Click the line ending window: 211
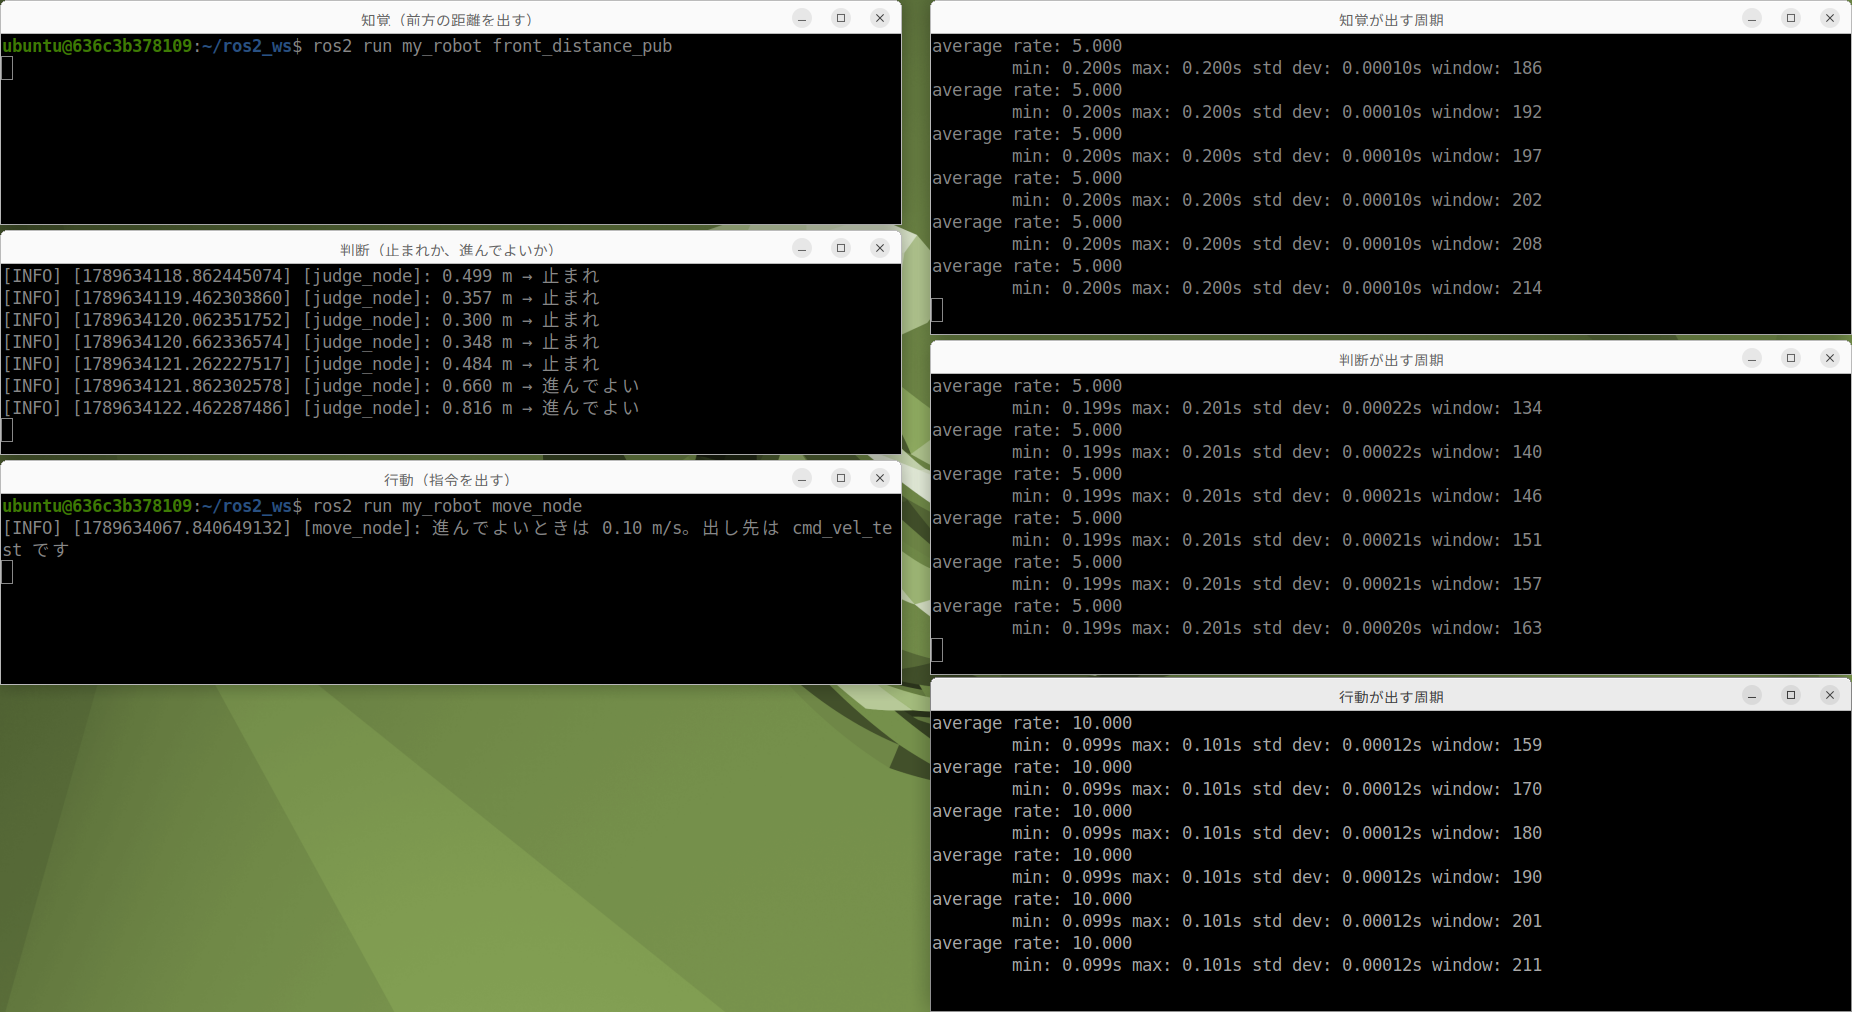 [x=1277, y=965]
